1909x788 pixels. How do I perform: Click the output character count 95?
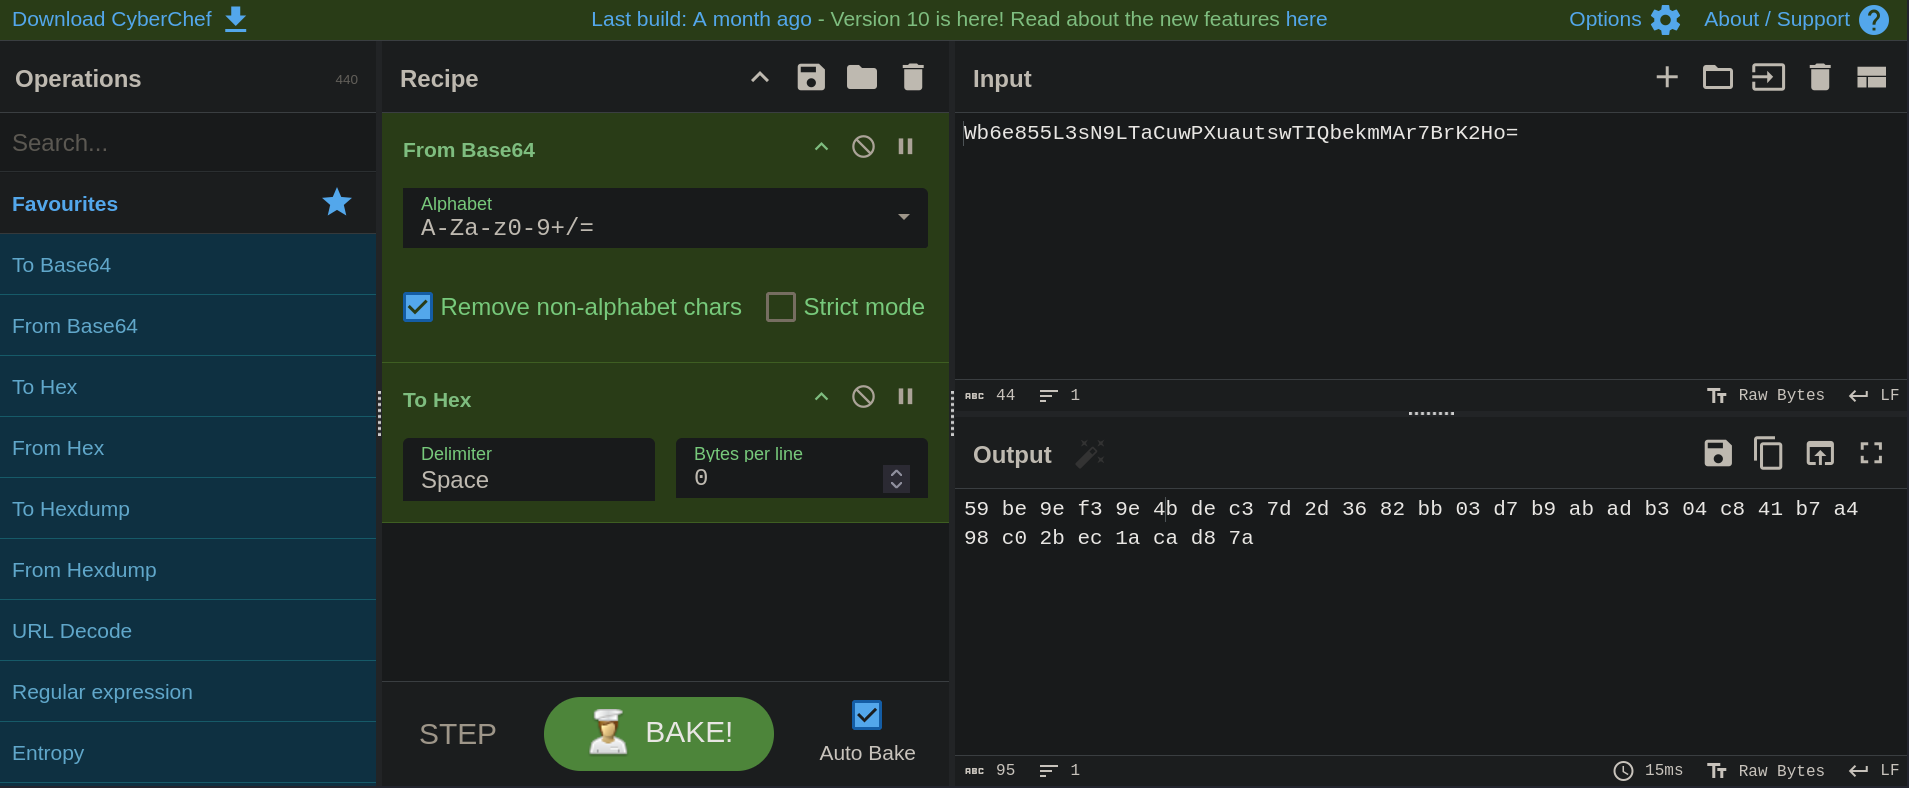point(990,770)
